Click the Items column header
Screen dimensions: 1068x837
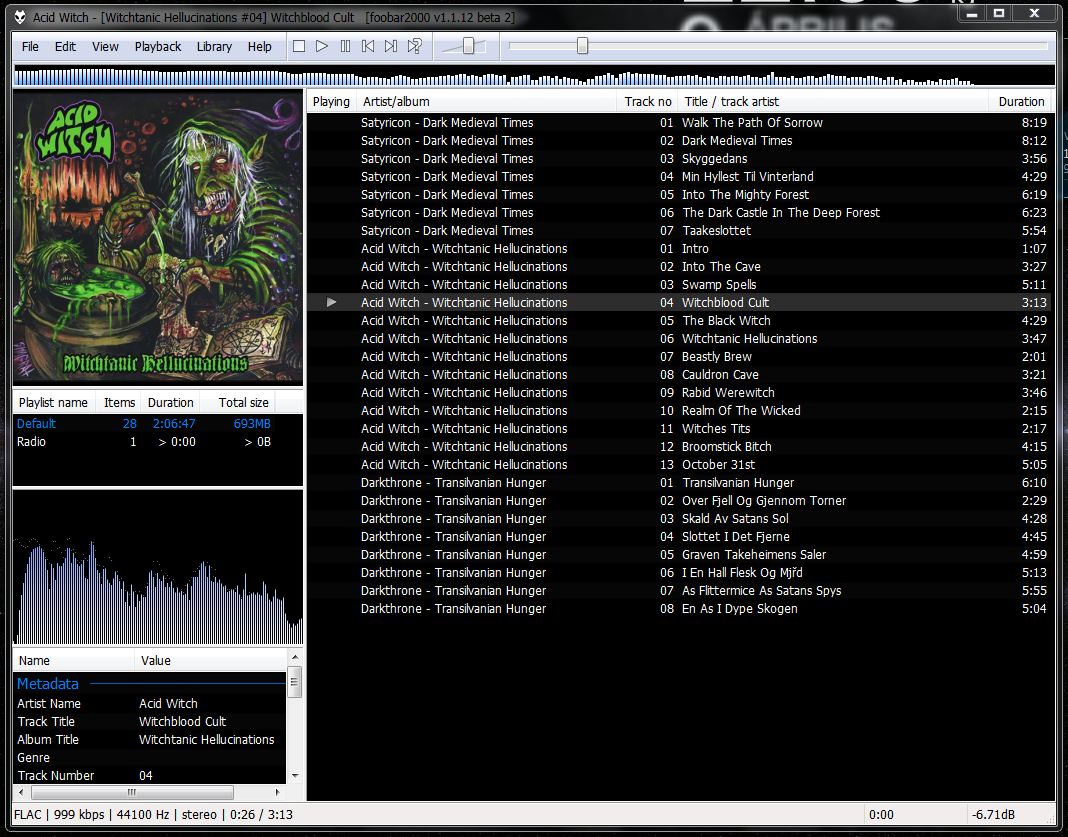(119, 402)
